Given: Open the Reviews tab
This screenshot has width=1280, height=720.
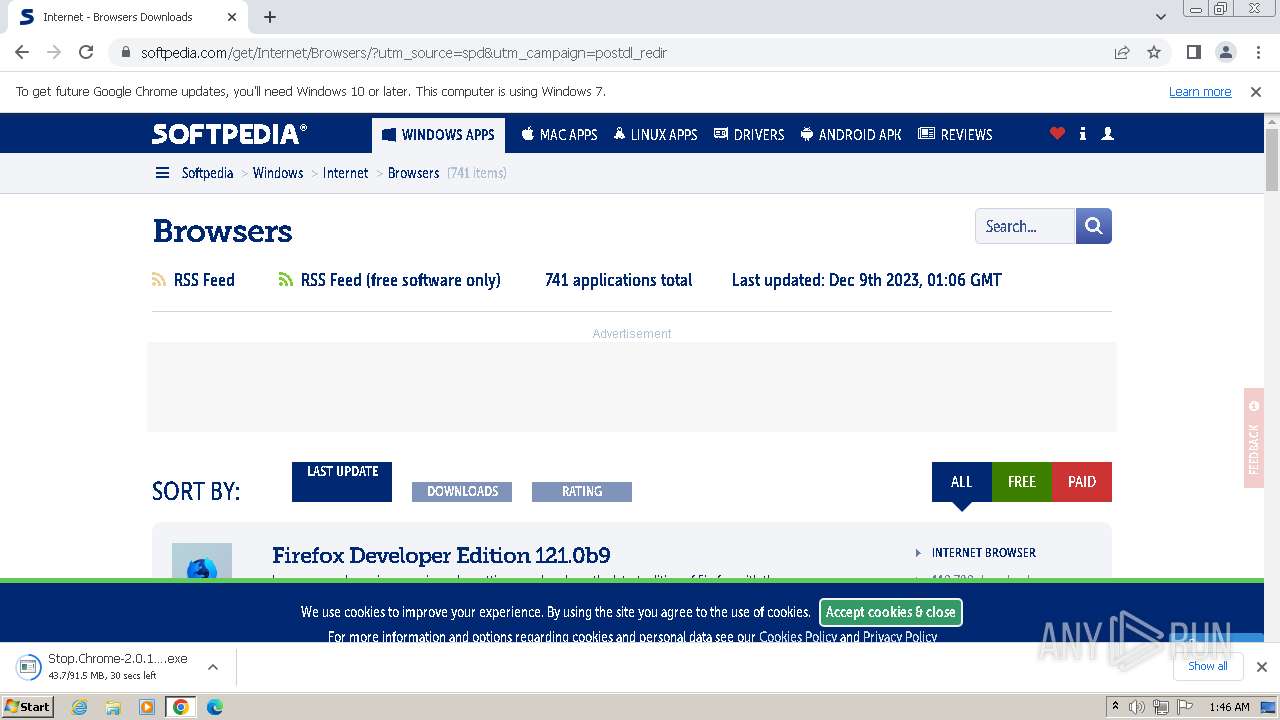Looking at the screenshot, I should click(955, 134).
